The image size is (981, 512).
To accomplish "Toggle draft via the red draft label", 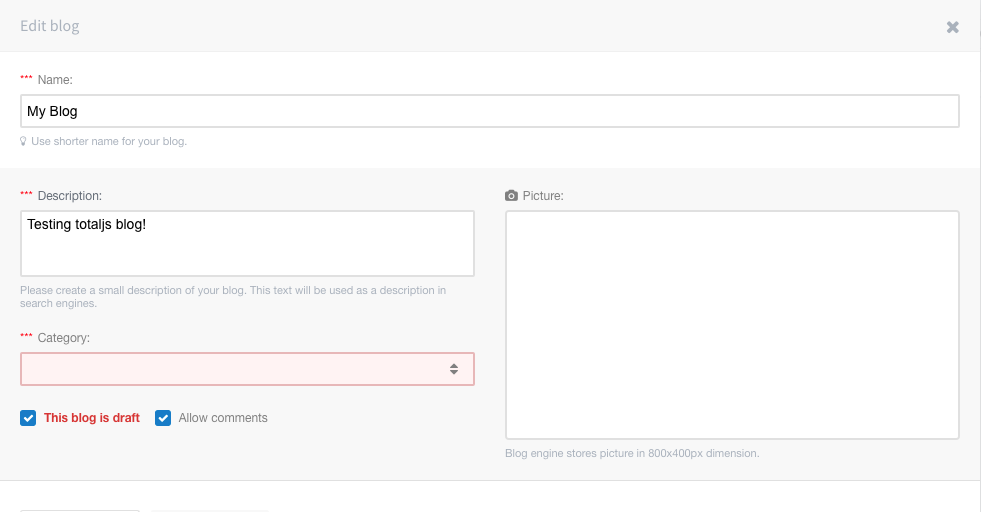I will 92,418.
